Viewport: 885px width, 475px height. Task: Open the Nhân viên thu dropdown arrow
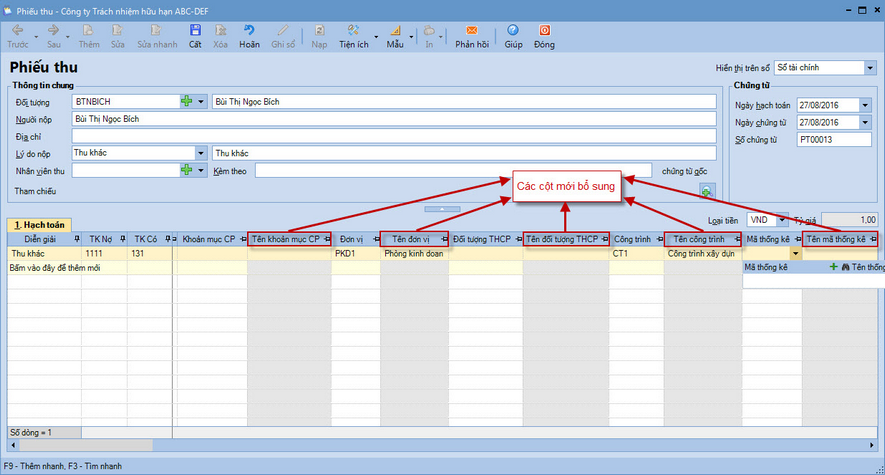[x=201, y=170]
